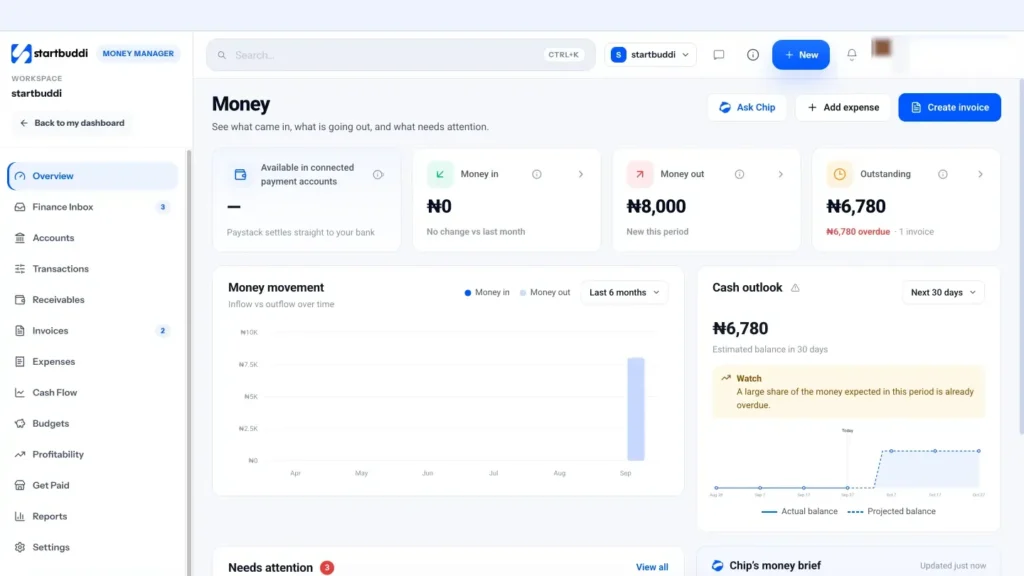The image size is (1024, 576).
Task: Click the Add expense button
Action: (843, 107)
